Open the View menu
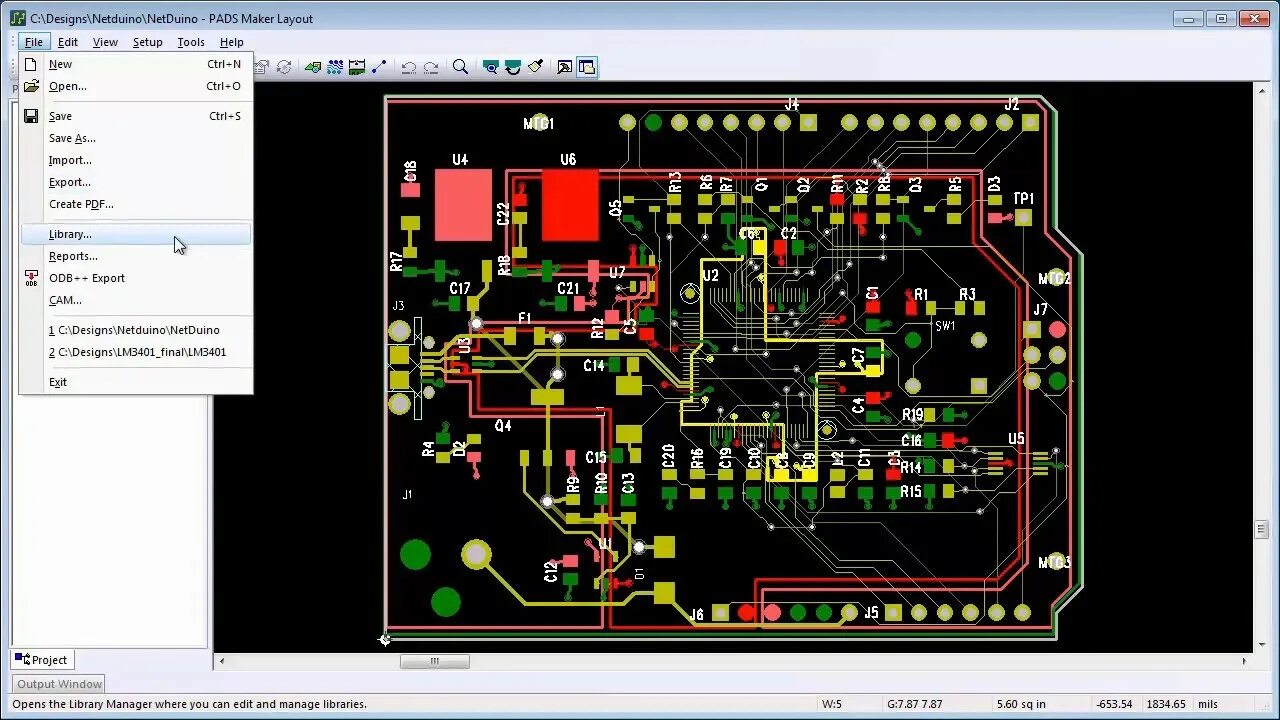The width and height of the screenshot is (1280, 720). click(x=105, y=42)
